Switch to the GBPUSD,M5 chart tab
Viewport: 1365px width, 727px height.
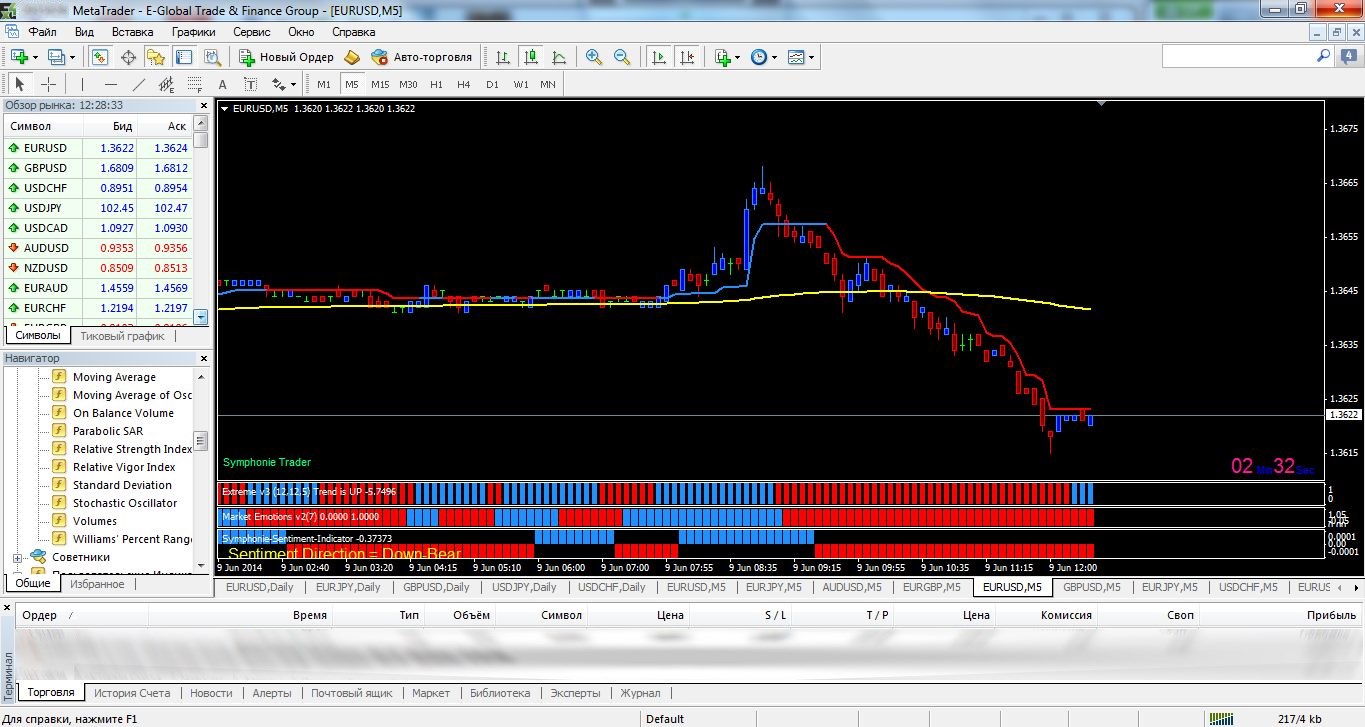click(1091, 587)
